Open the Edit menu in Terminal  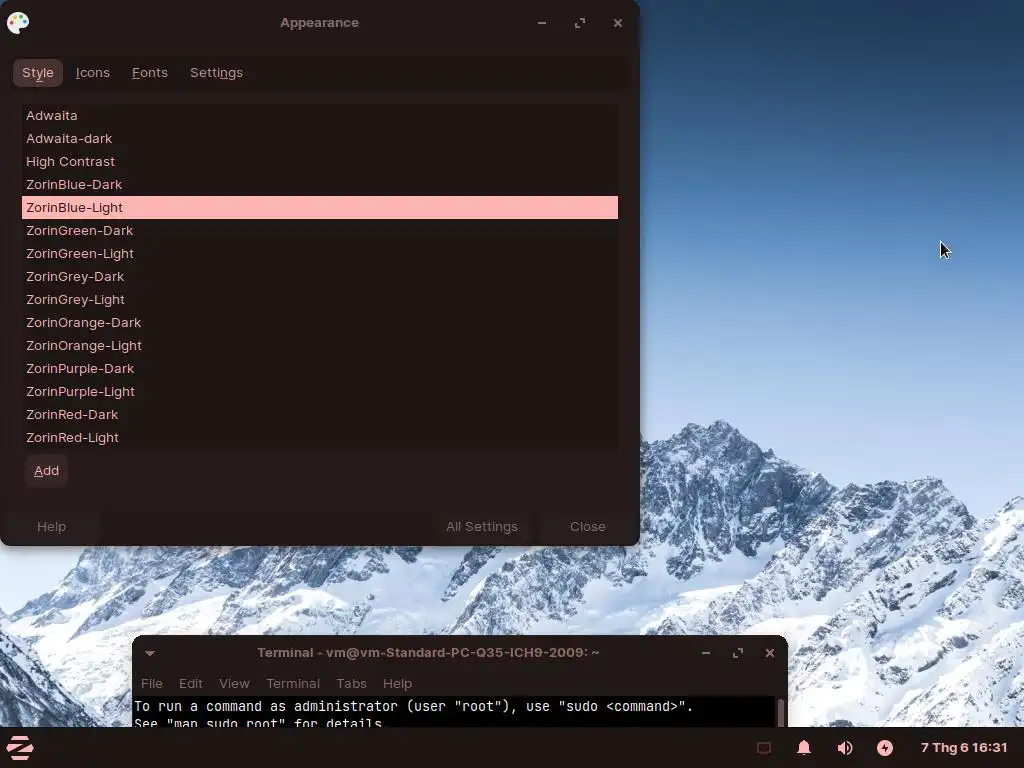coord(191,683)
